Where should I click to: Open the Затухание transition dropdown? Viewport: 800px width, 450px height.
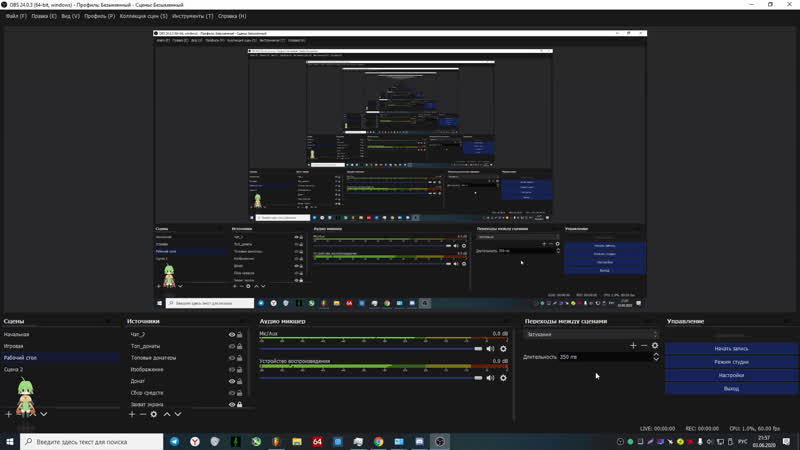(591, 334)
